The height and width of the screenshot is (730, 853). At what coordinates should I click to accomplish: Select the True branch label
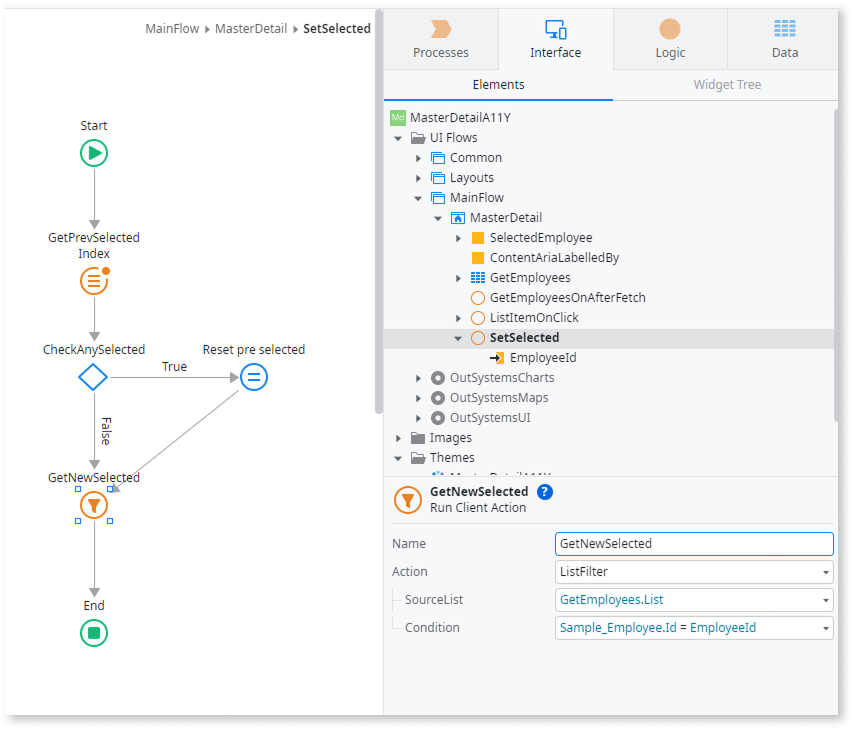pyautogui.click(x=174, y=367)
